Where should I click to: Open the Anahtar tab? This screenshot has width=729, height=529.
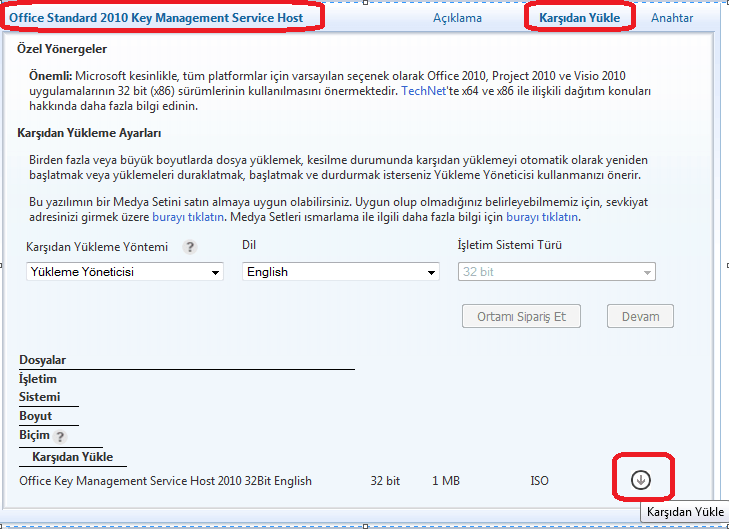coord(672,18)
